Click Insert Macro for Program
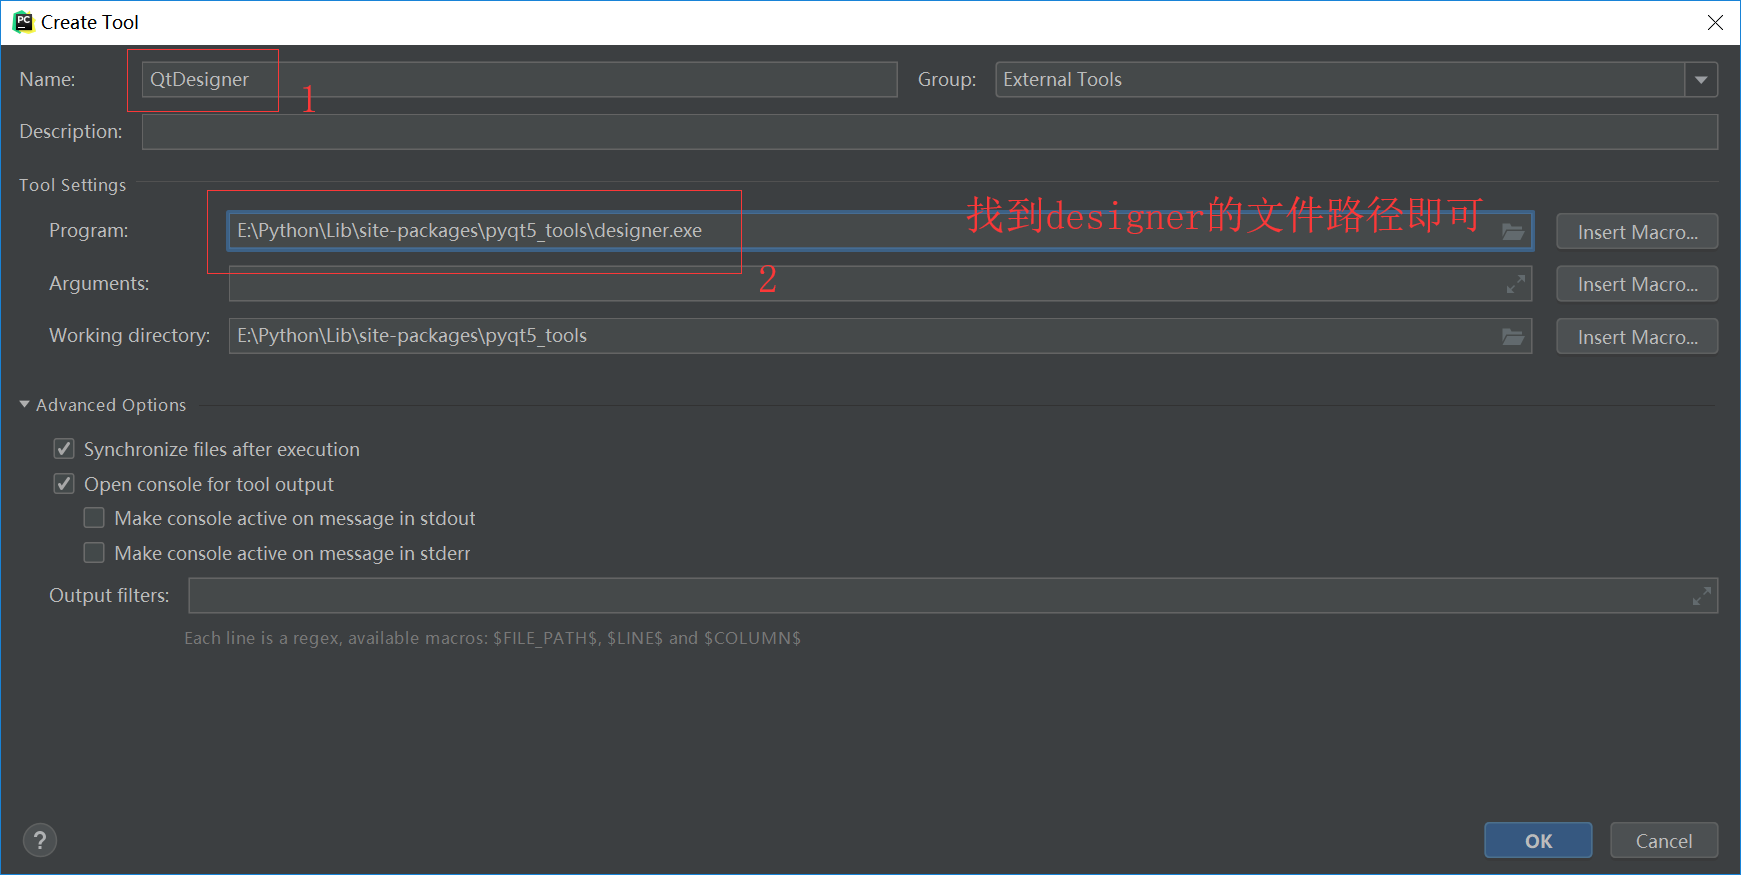1741x875 pixels. pos(1637,232)
